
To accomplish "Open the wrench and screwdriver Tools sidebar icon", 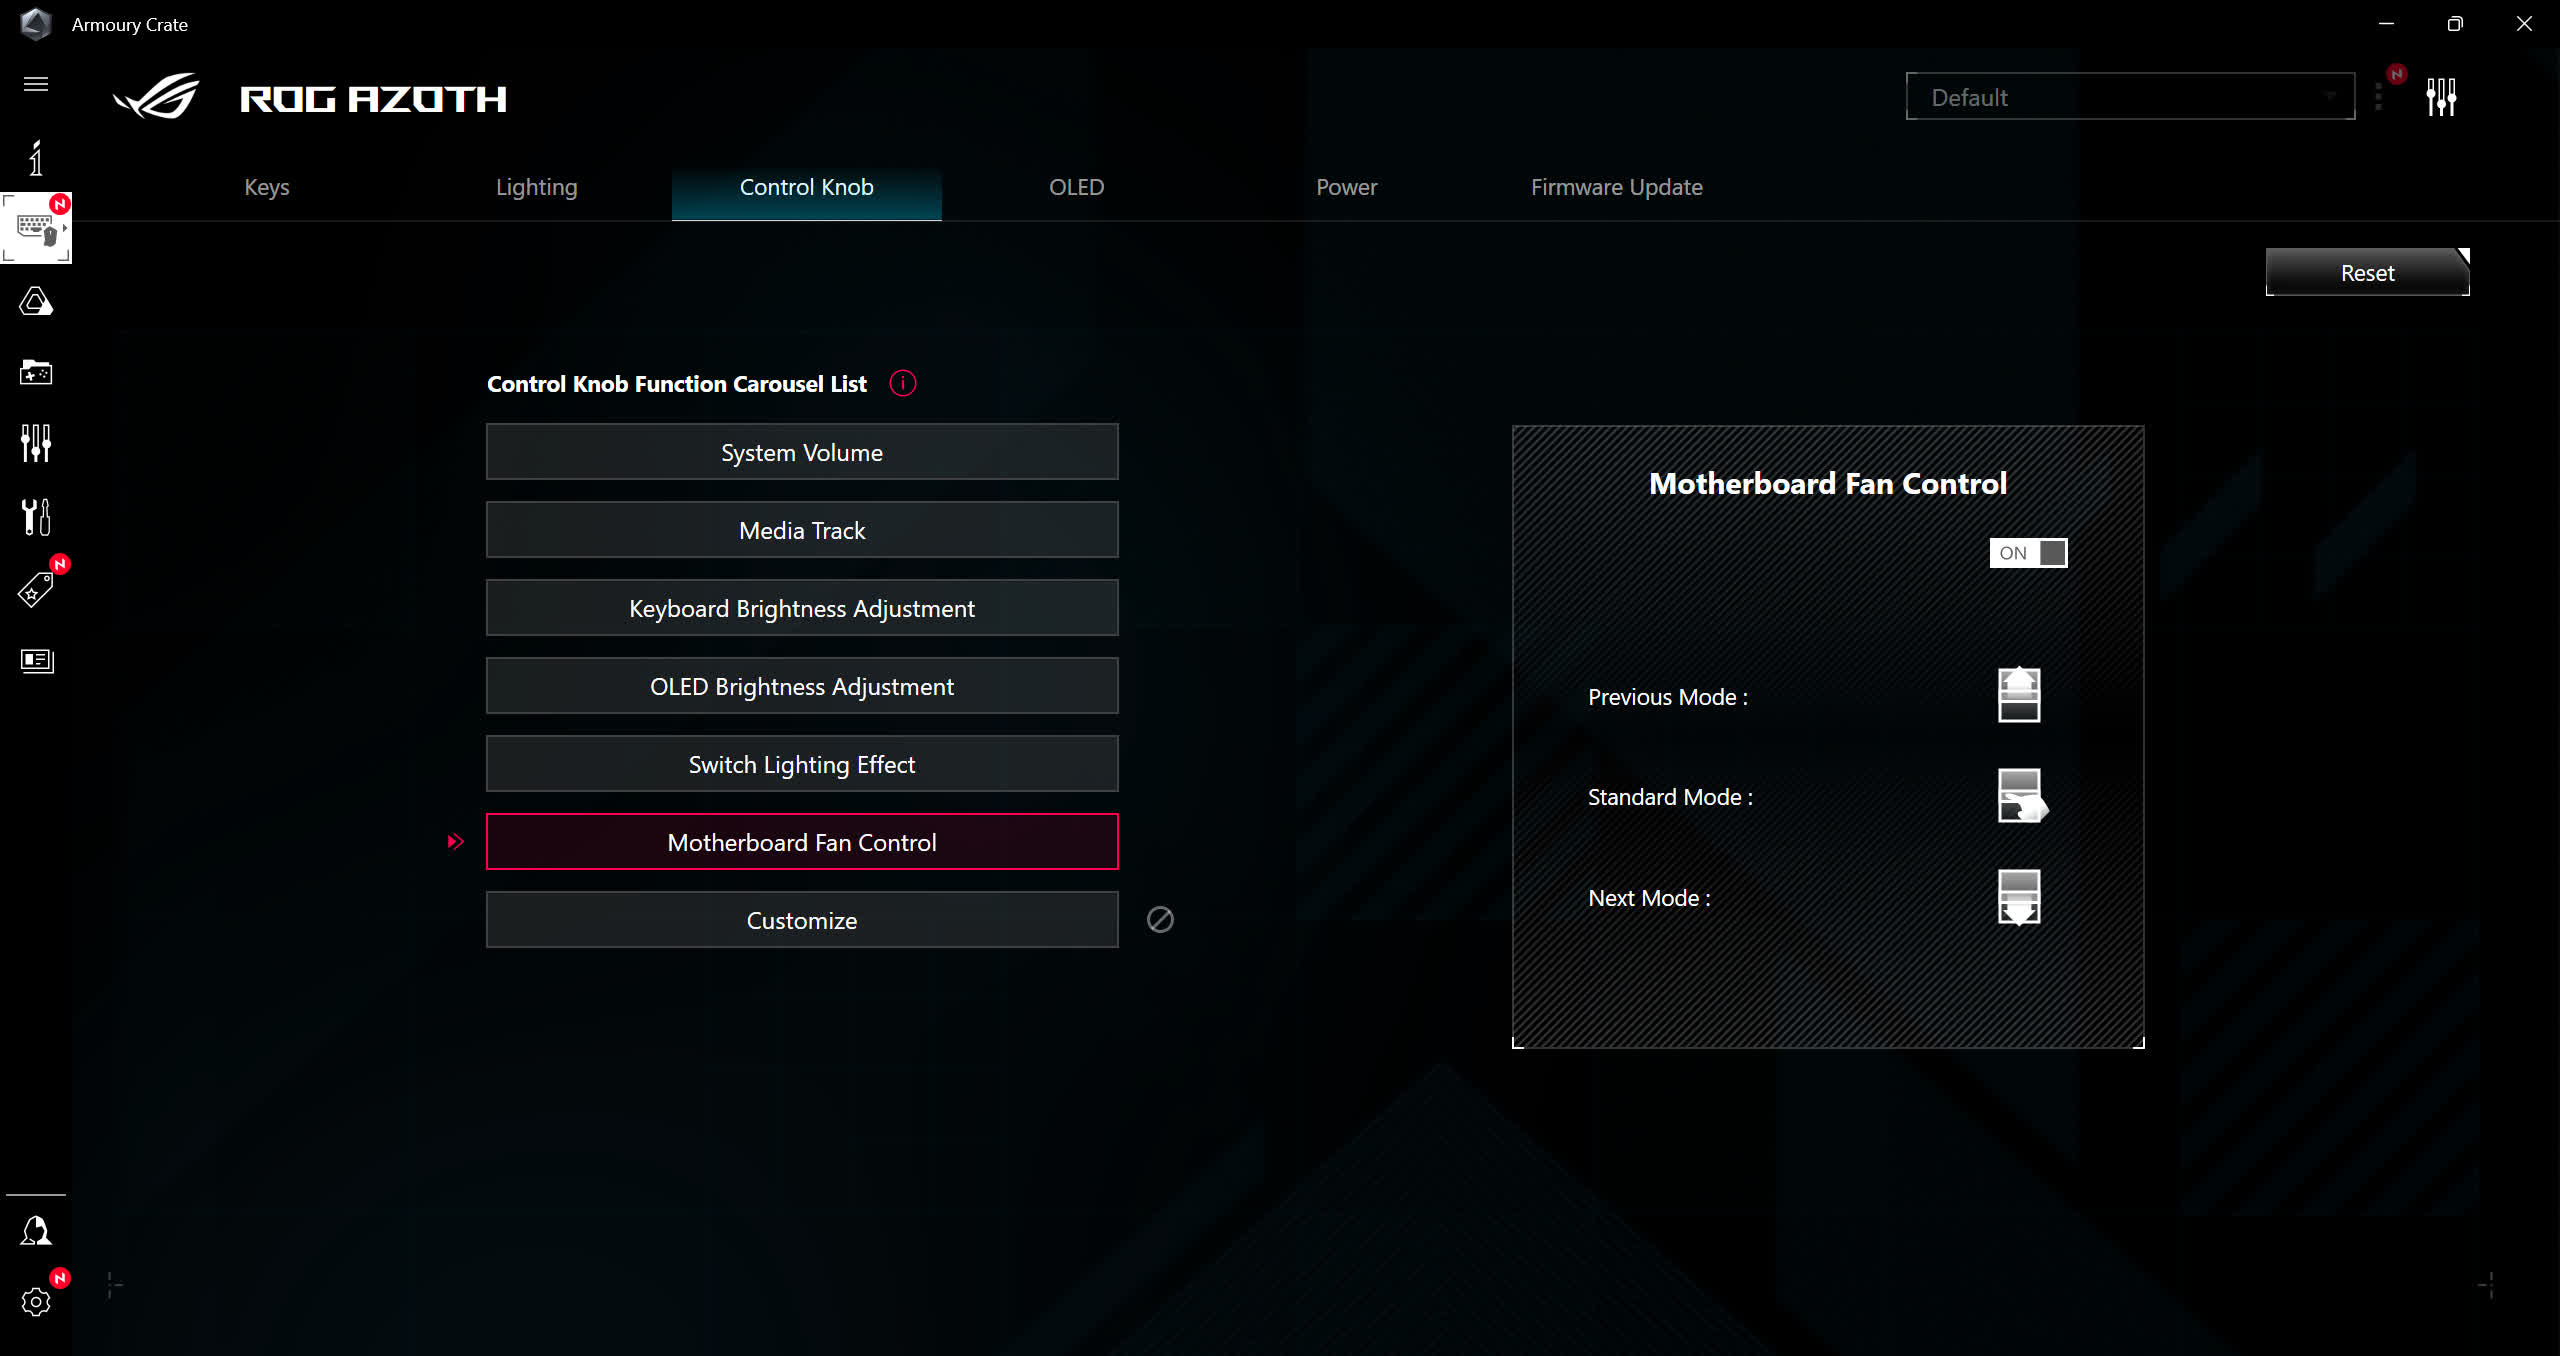I will click(36, 516).
